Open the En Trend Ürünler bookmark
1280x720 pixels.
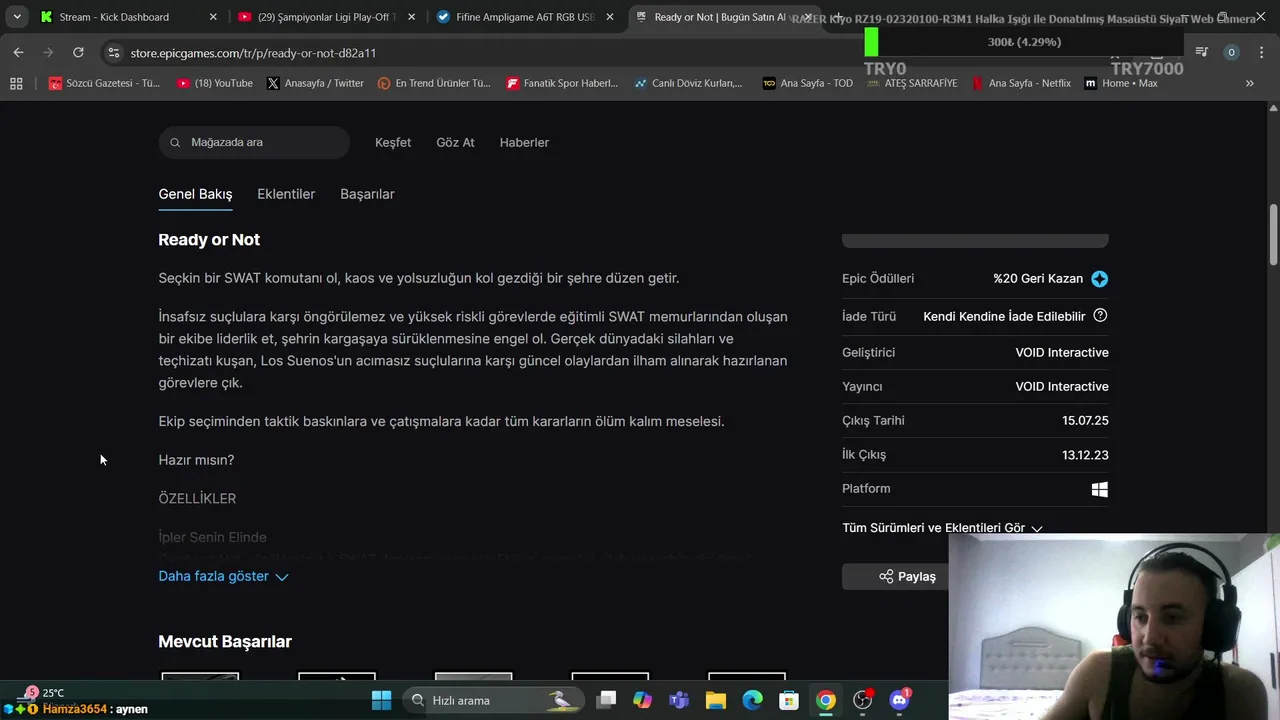click(434, 83)
